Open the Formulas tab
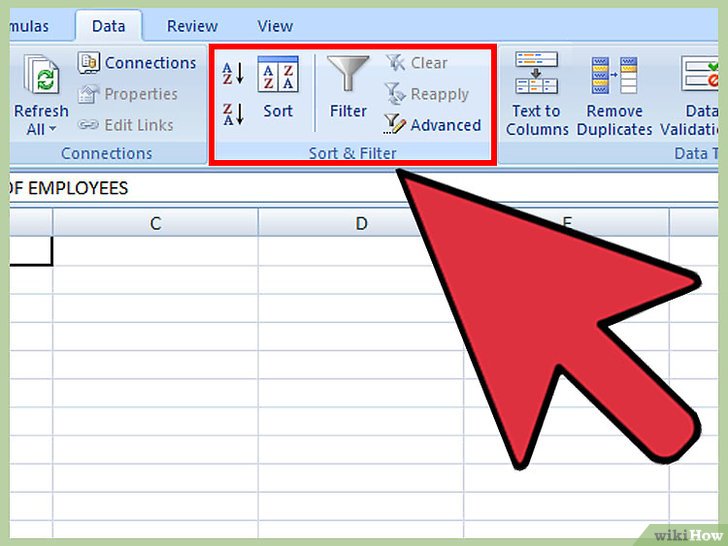This screenshot has height=546, width=728. click(x=29, y=26)
